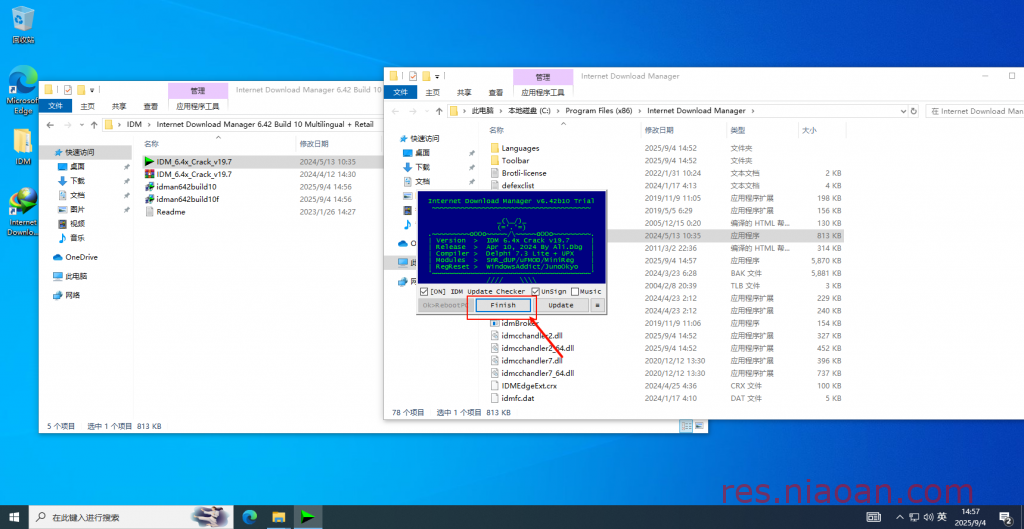Click the search box in Program Files window
1024x529 pixels.
974,111
